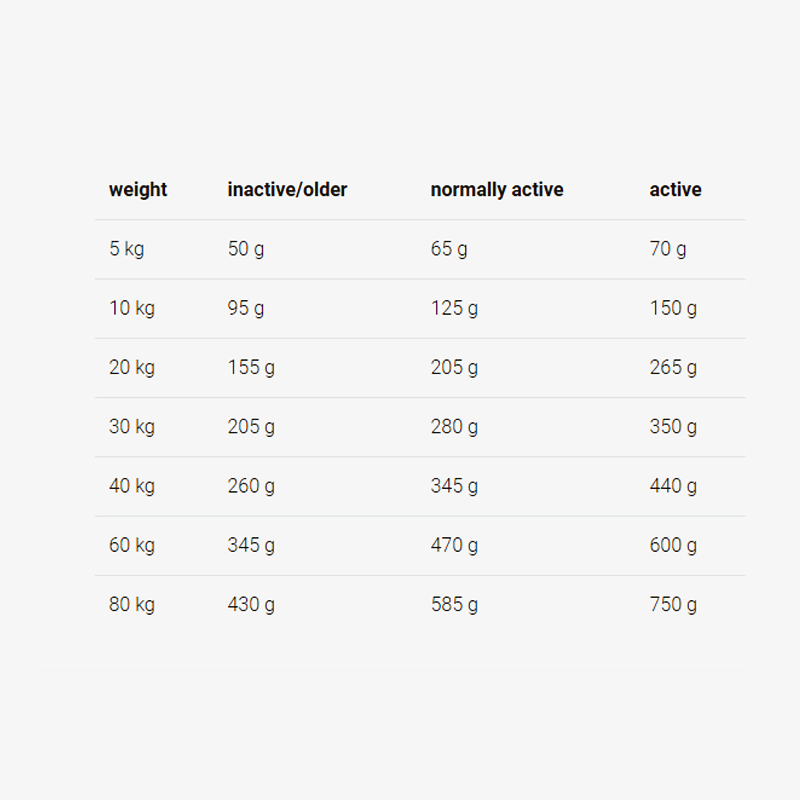Click the 80 kg row label
The width and height of the screenshot is (800, 800).
[x=132, y=604]
